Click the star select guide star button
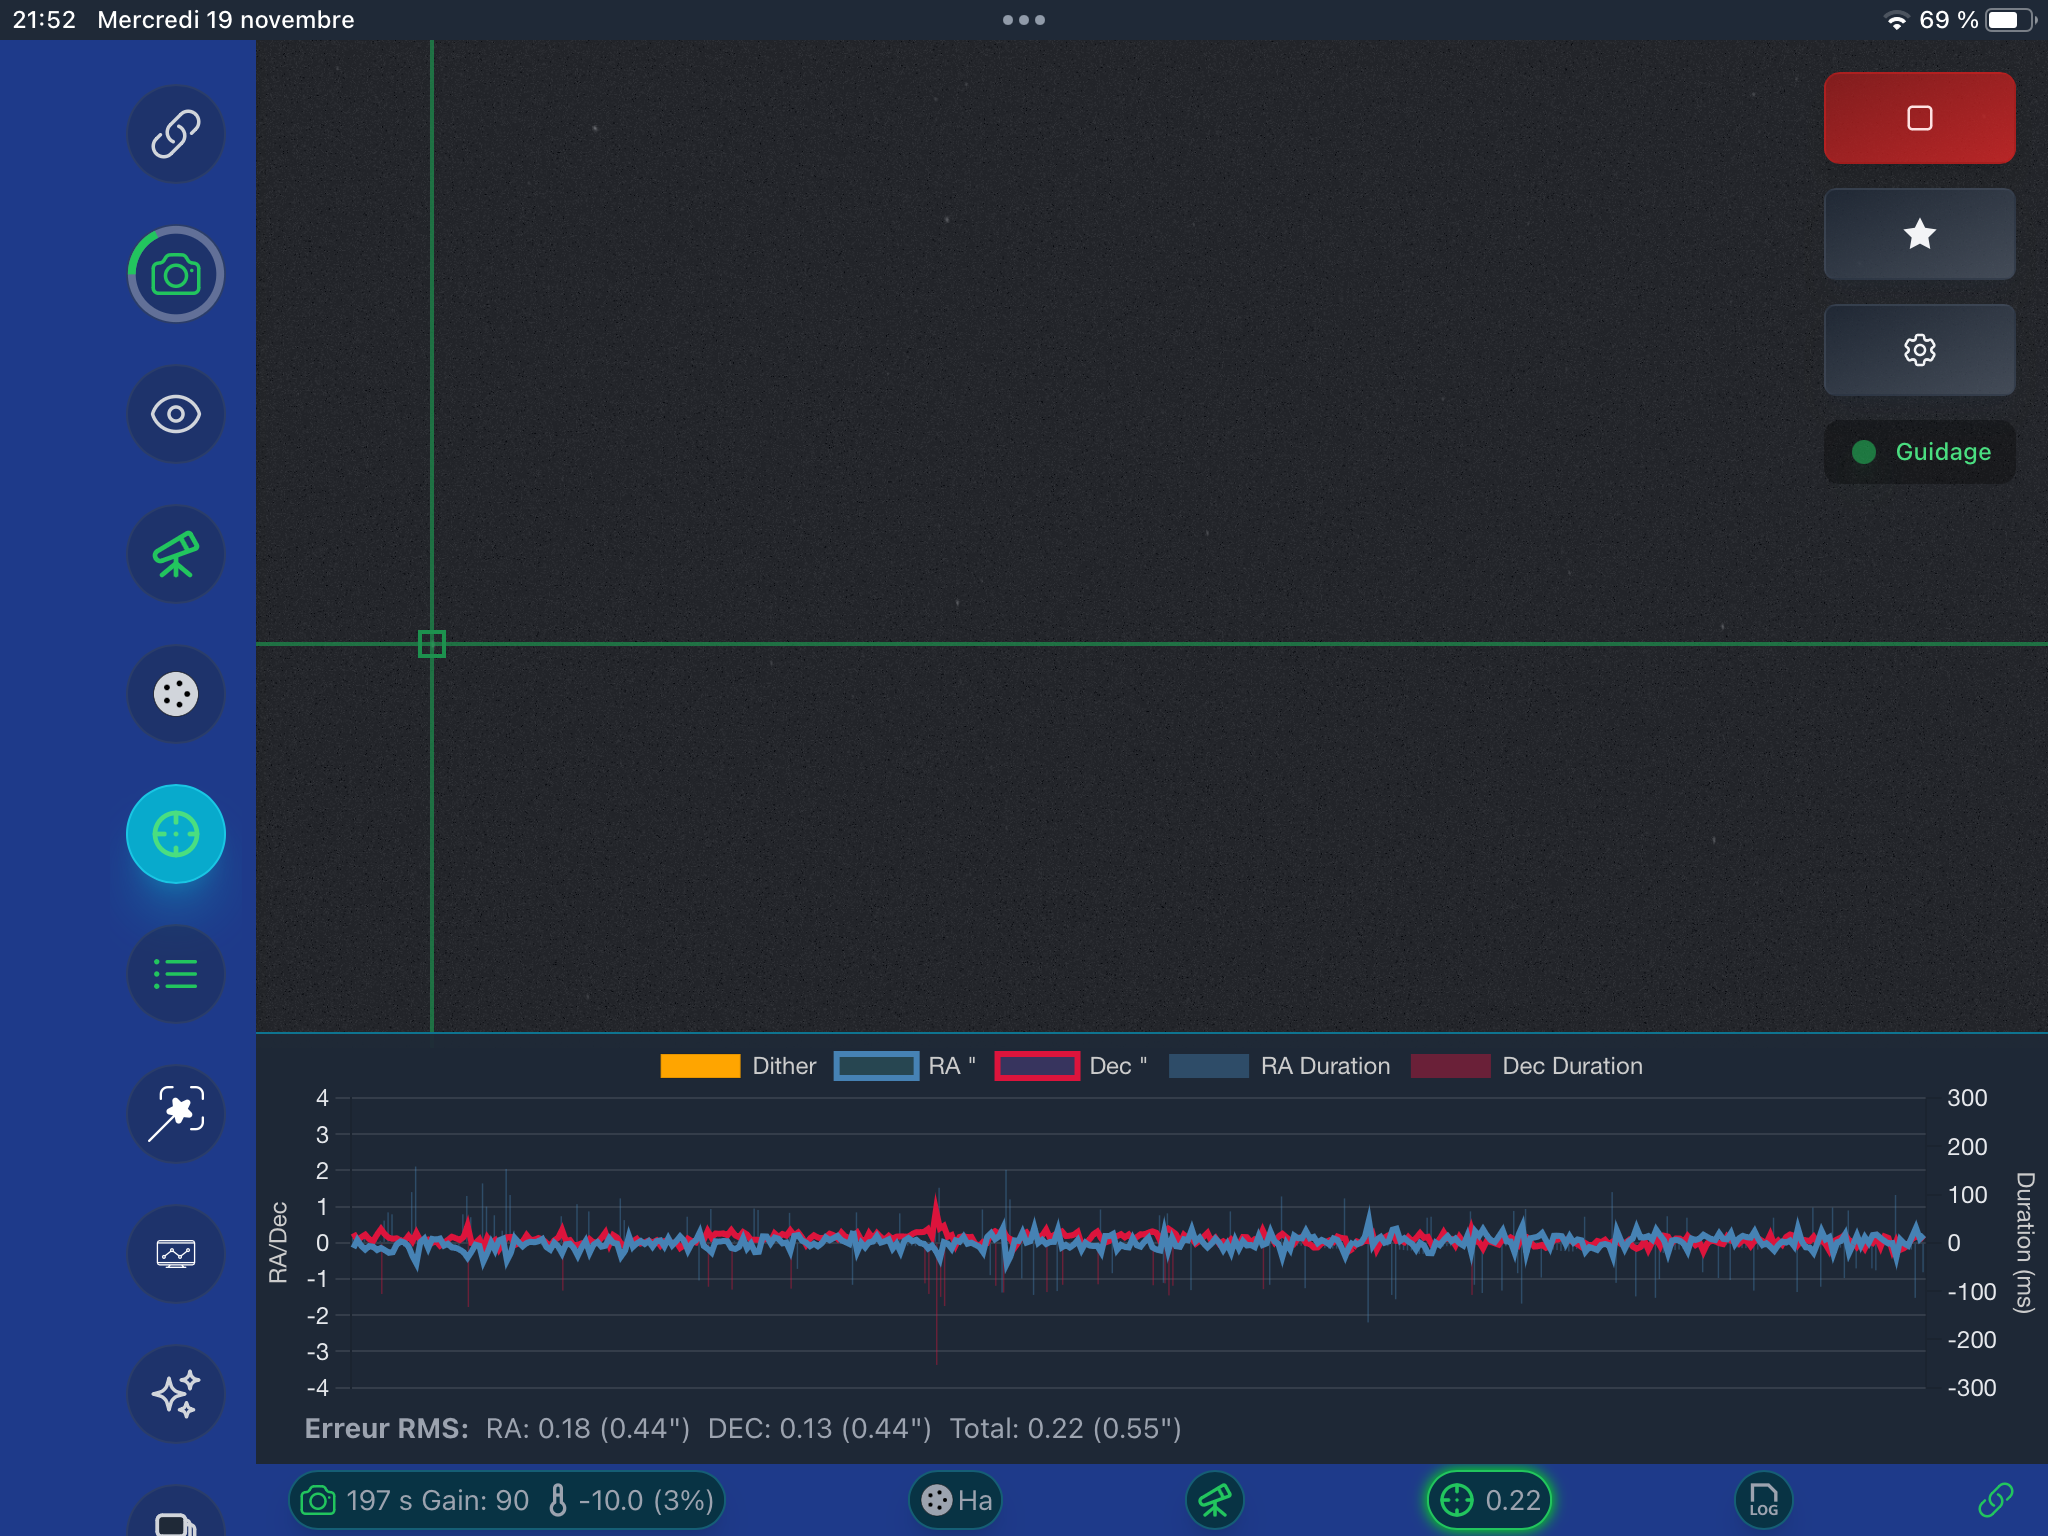 (1919, 234)
